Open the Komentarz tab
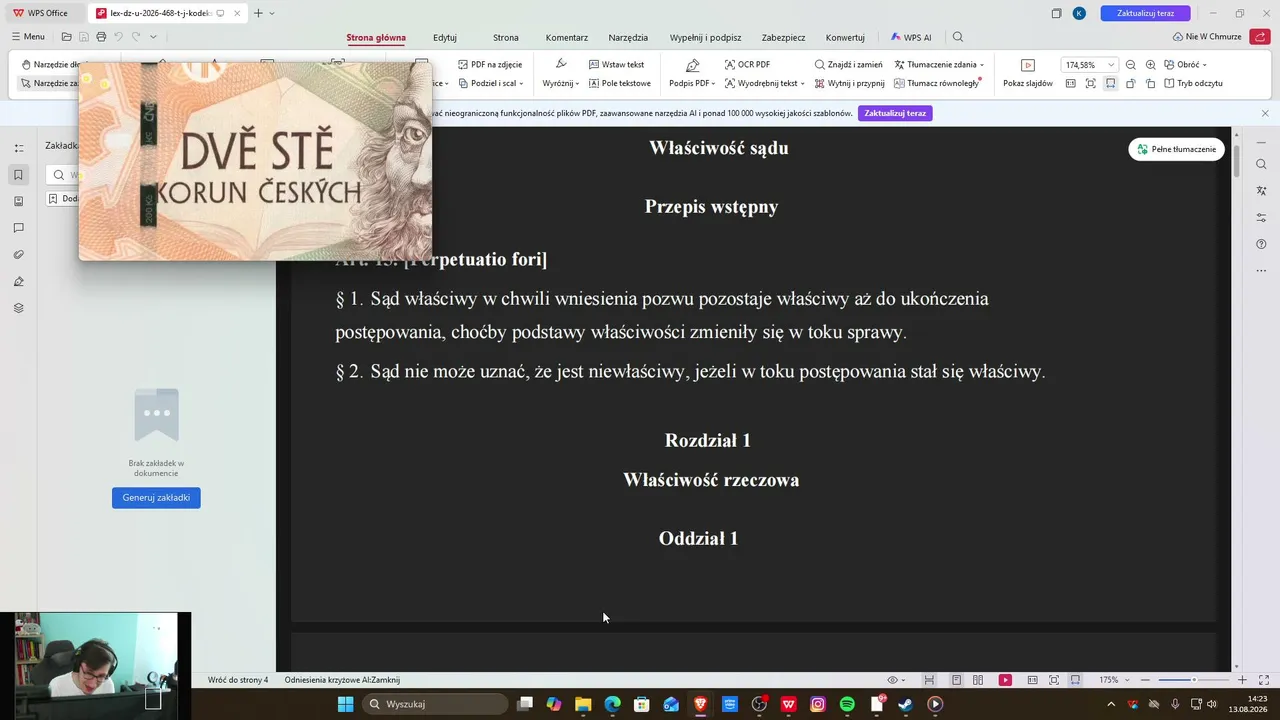 coord(566,37)
